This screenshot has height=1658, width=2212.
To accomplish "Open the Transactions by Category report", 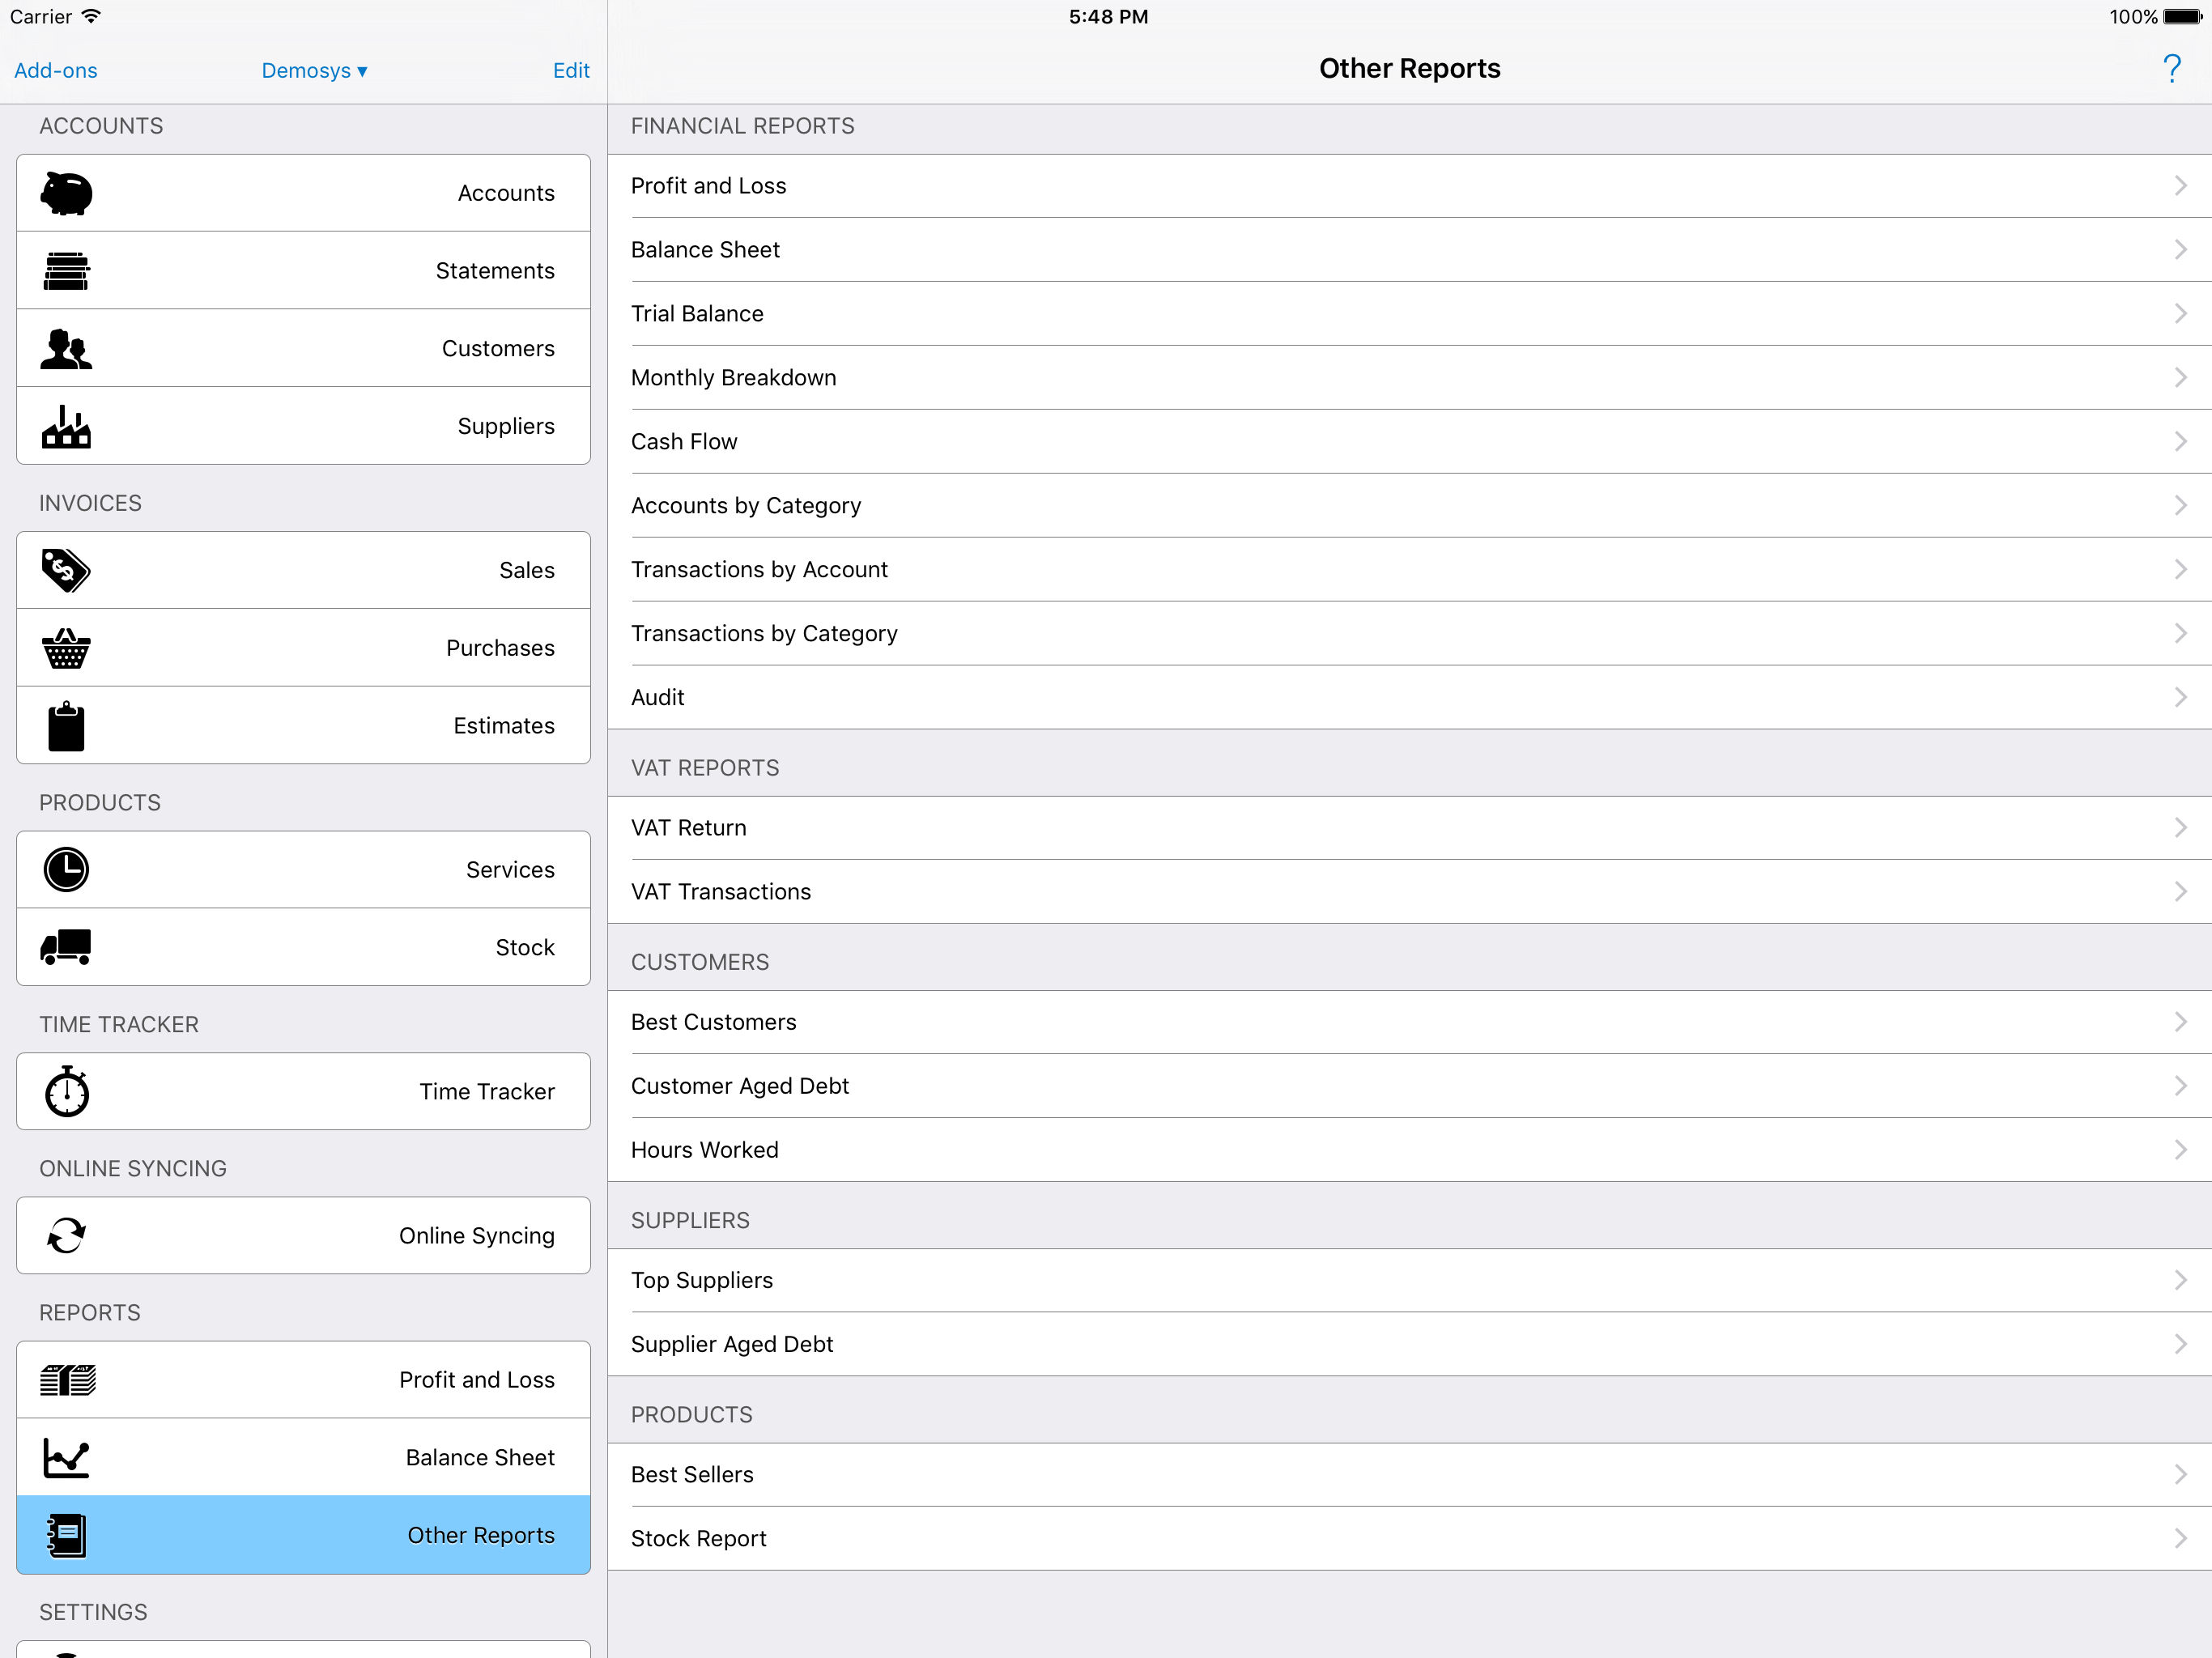I will 764,633.
